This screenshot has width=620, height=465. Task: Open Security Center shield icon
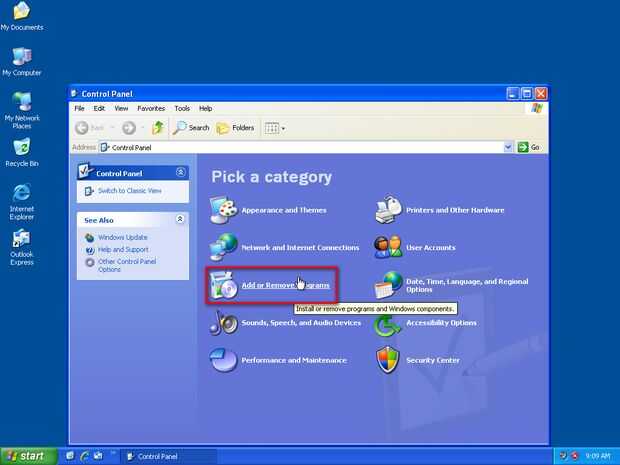(x=388, y=360)
